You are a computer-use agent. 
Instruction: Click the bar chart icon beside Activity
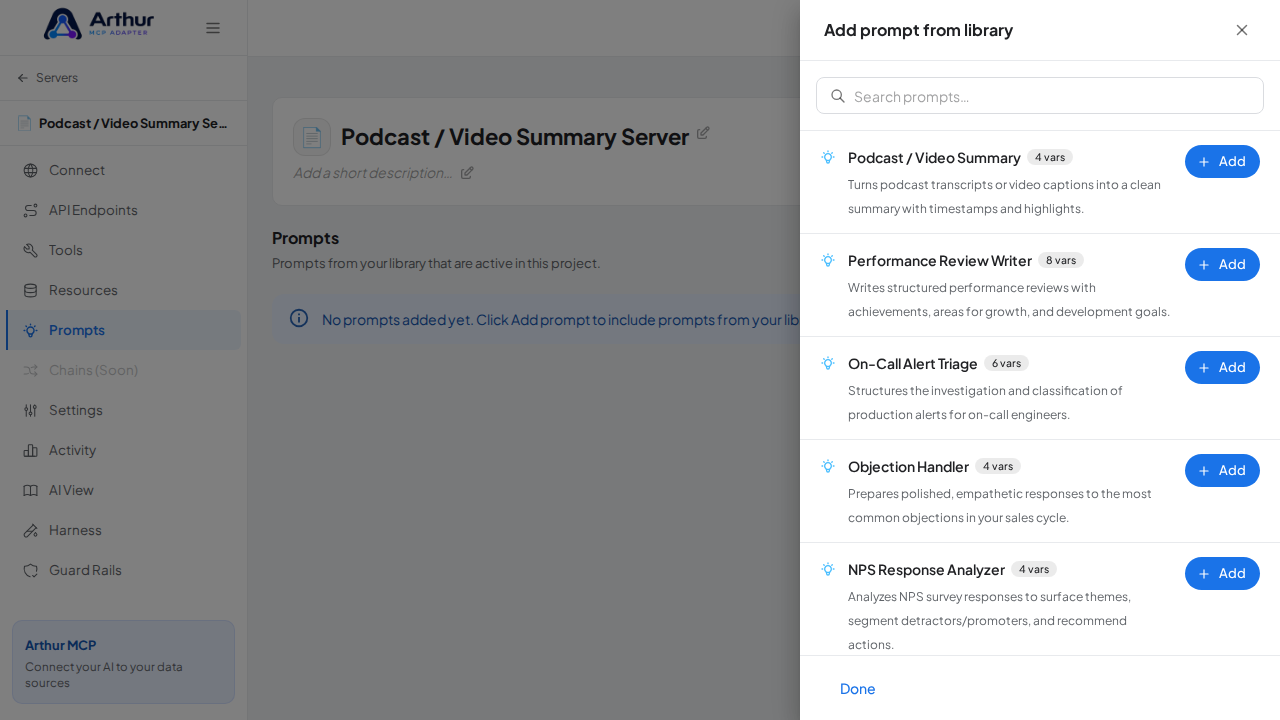click(x=30, y=450)
